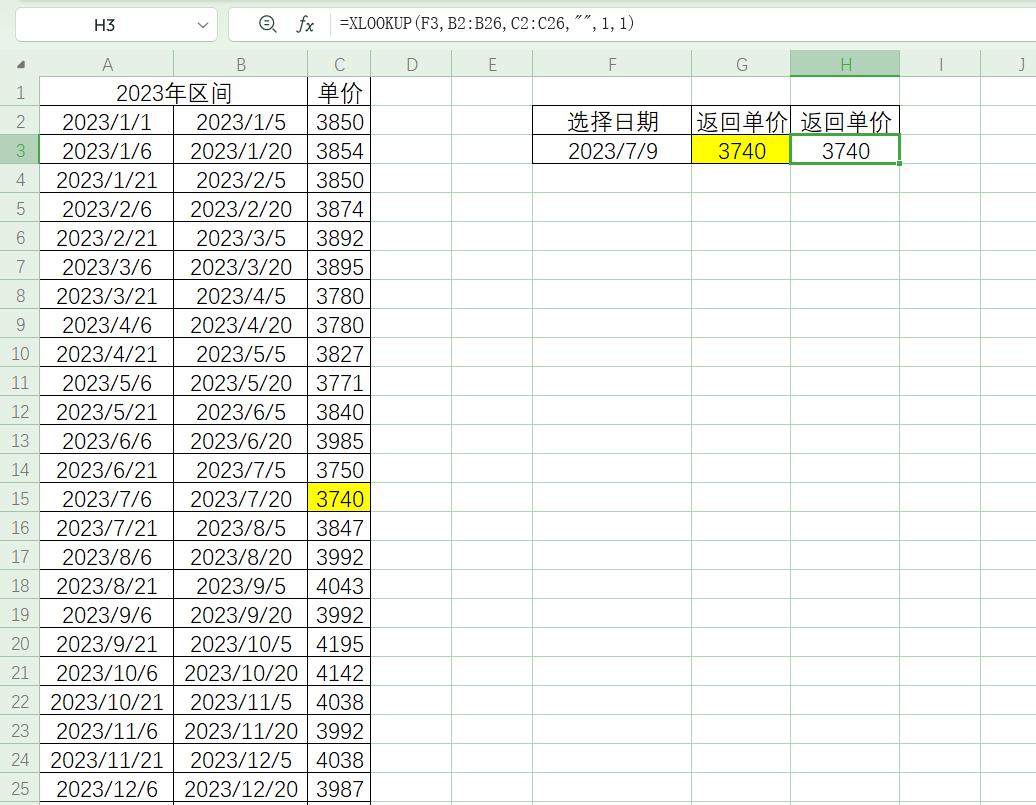Select column F header
This screenshot has height=805, width=1036.
click(x=612, y=64)
